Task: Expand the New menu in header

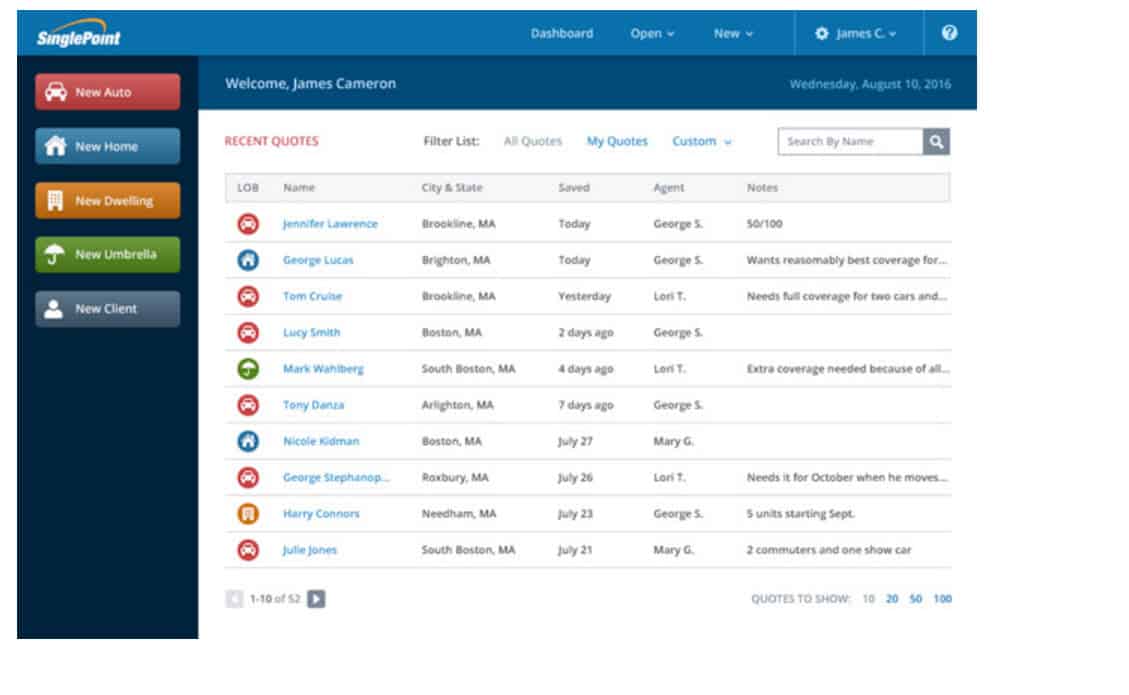Action: pos(733,33)
